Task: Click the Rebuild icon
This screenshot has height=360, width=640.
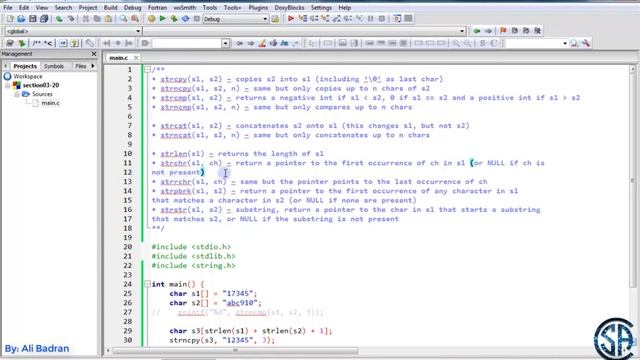Action: point(185,19)
